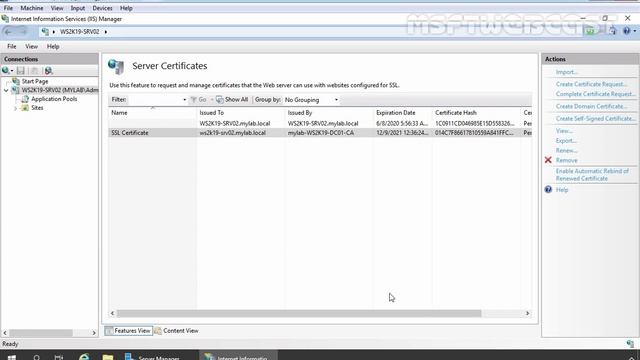Click the certificates list horizontal scrollbar thumb
The width and height of the screenshot is (640, 360).
[299, 313]
